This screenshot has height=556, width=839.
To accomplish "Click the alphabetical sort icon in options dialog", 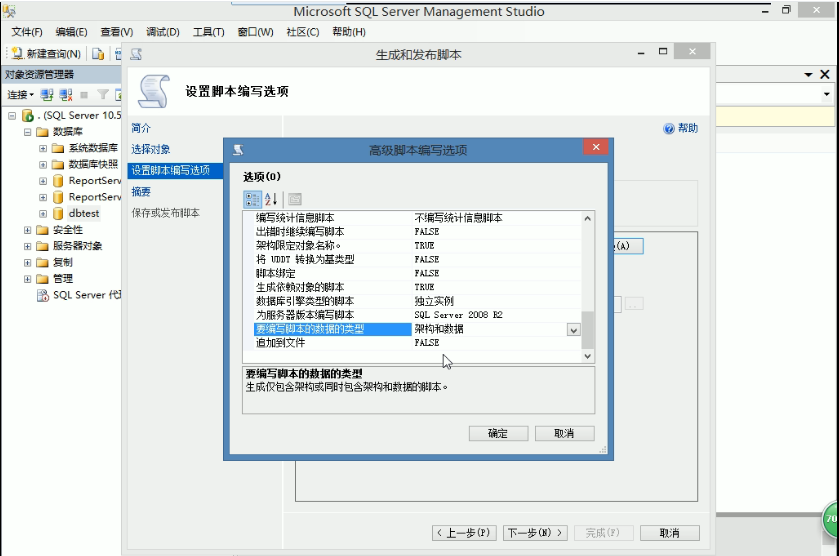I will 271,199.
